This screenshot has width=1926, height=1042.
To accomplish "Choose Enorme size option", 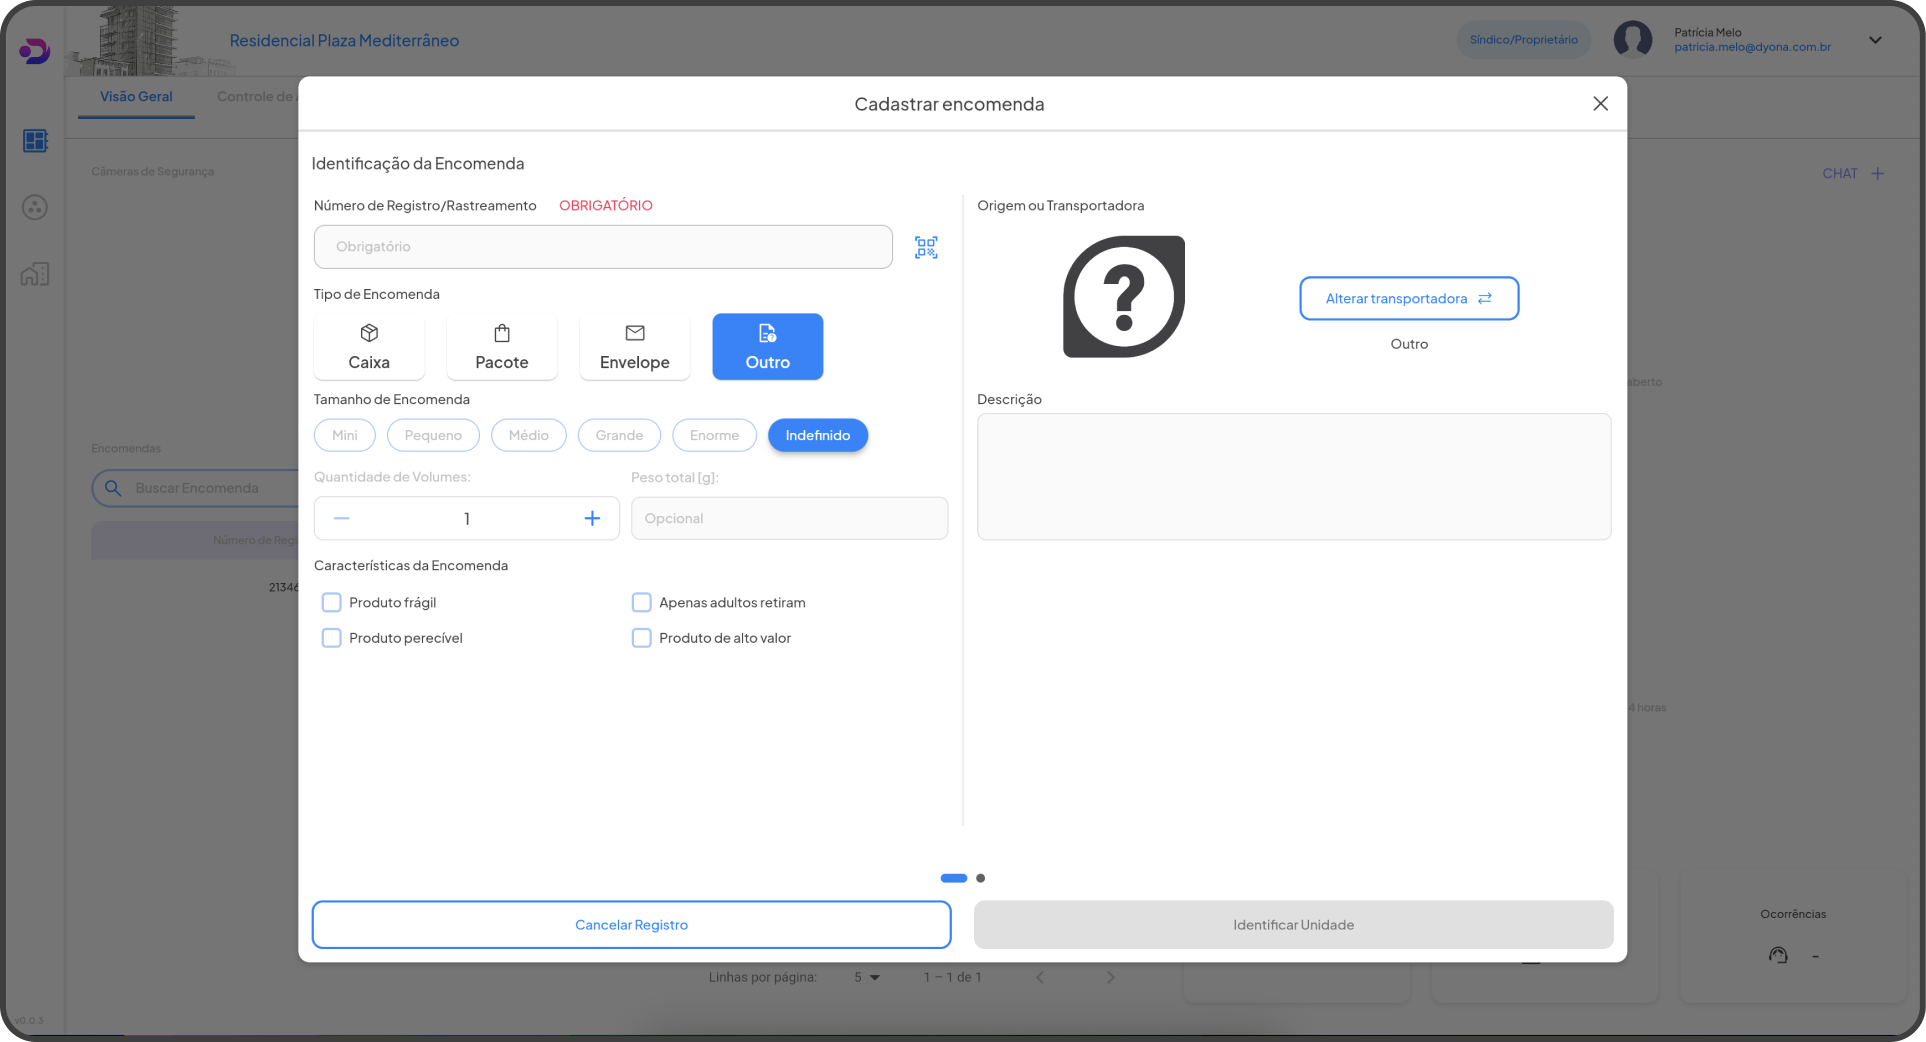I will pos(714,435).
